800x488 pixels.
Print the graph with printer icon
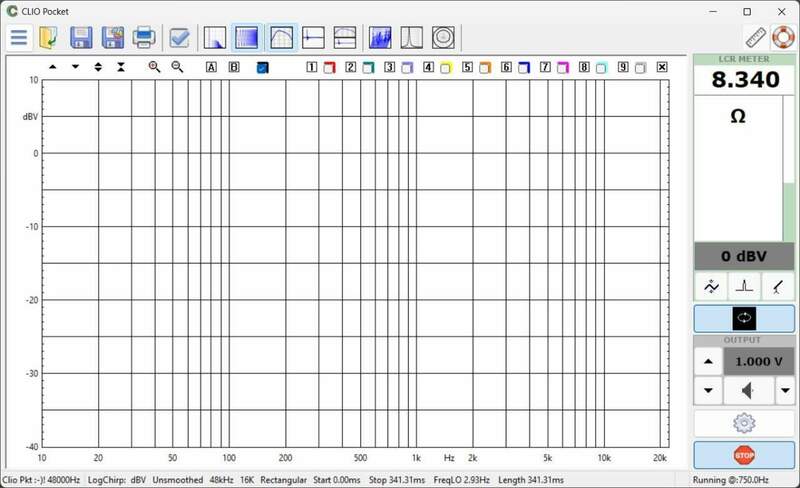[144, 38]
